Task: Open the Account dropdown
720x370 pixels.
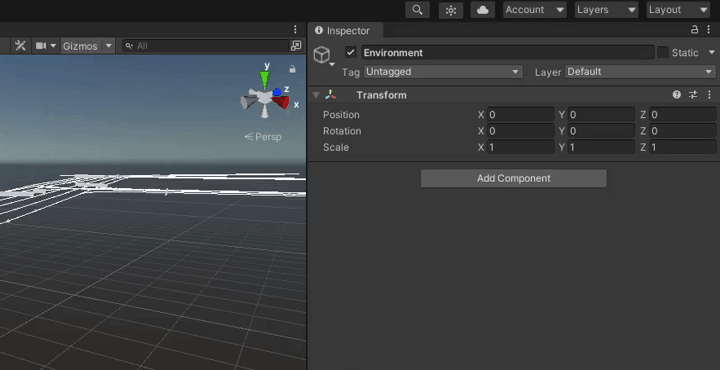Action: (534, 10)
